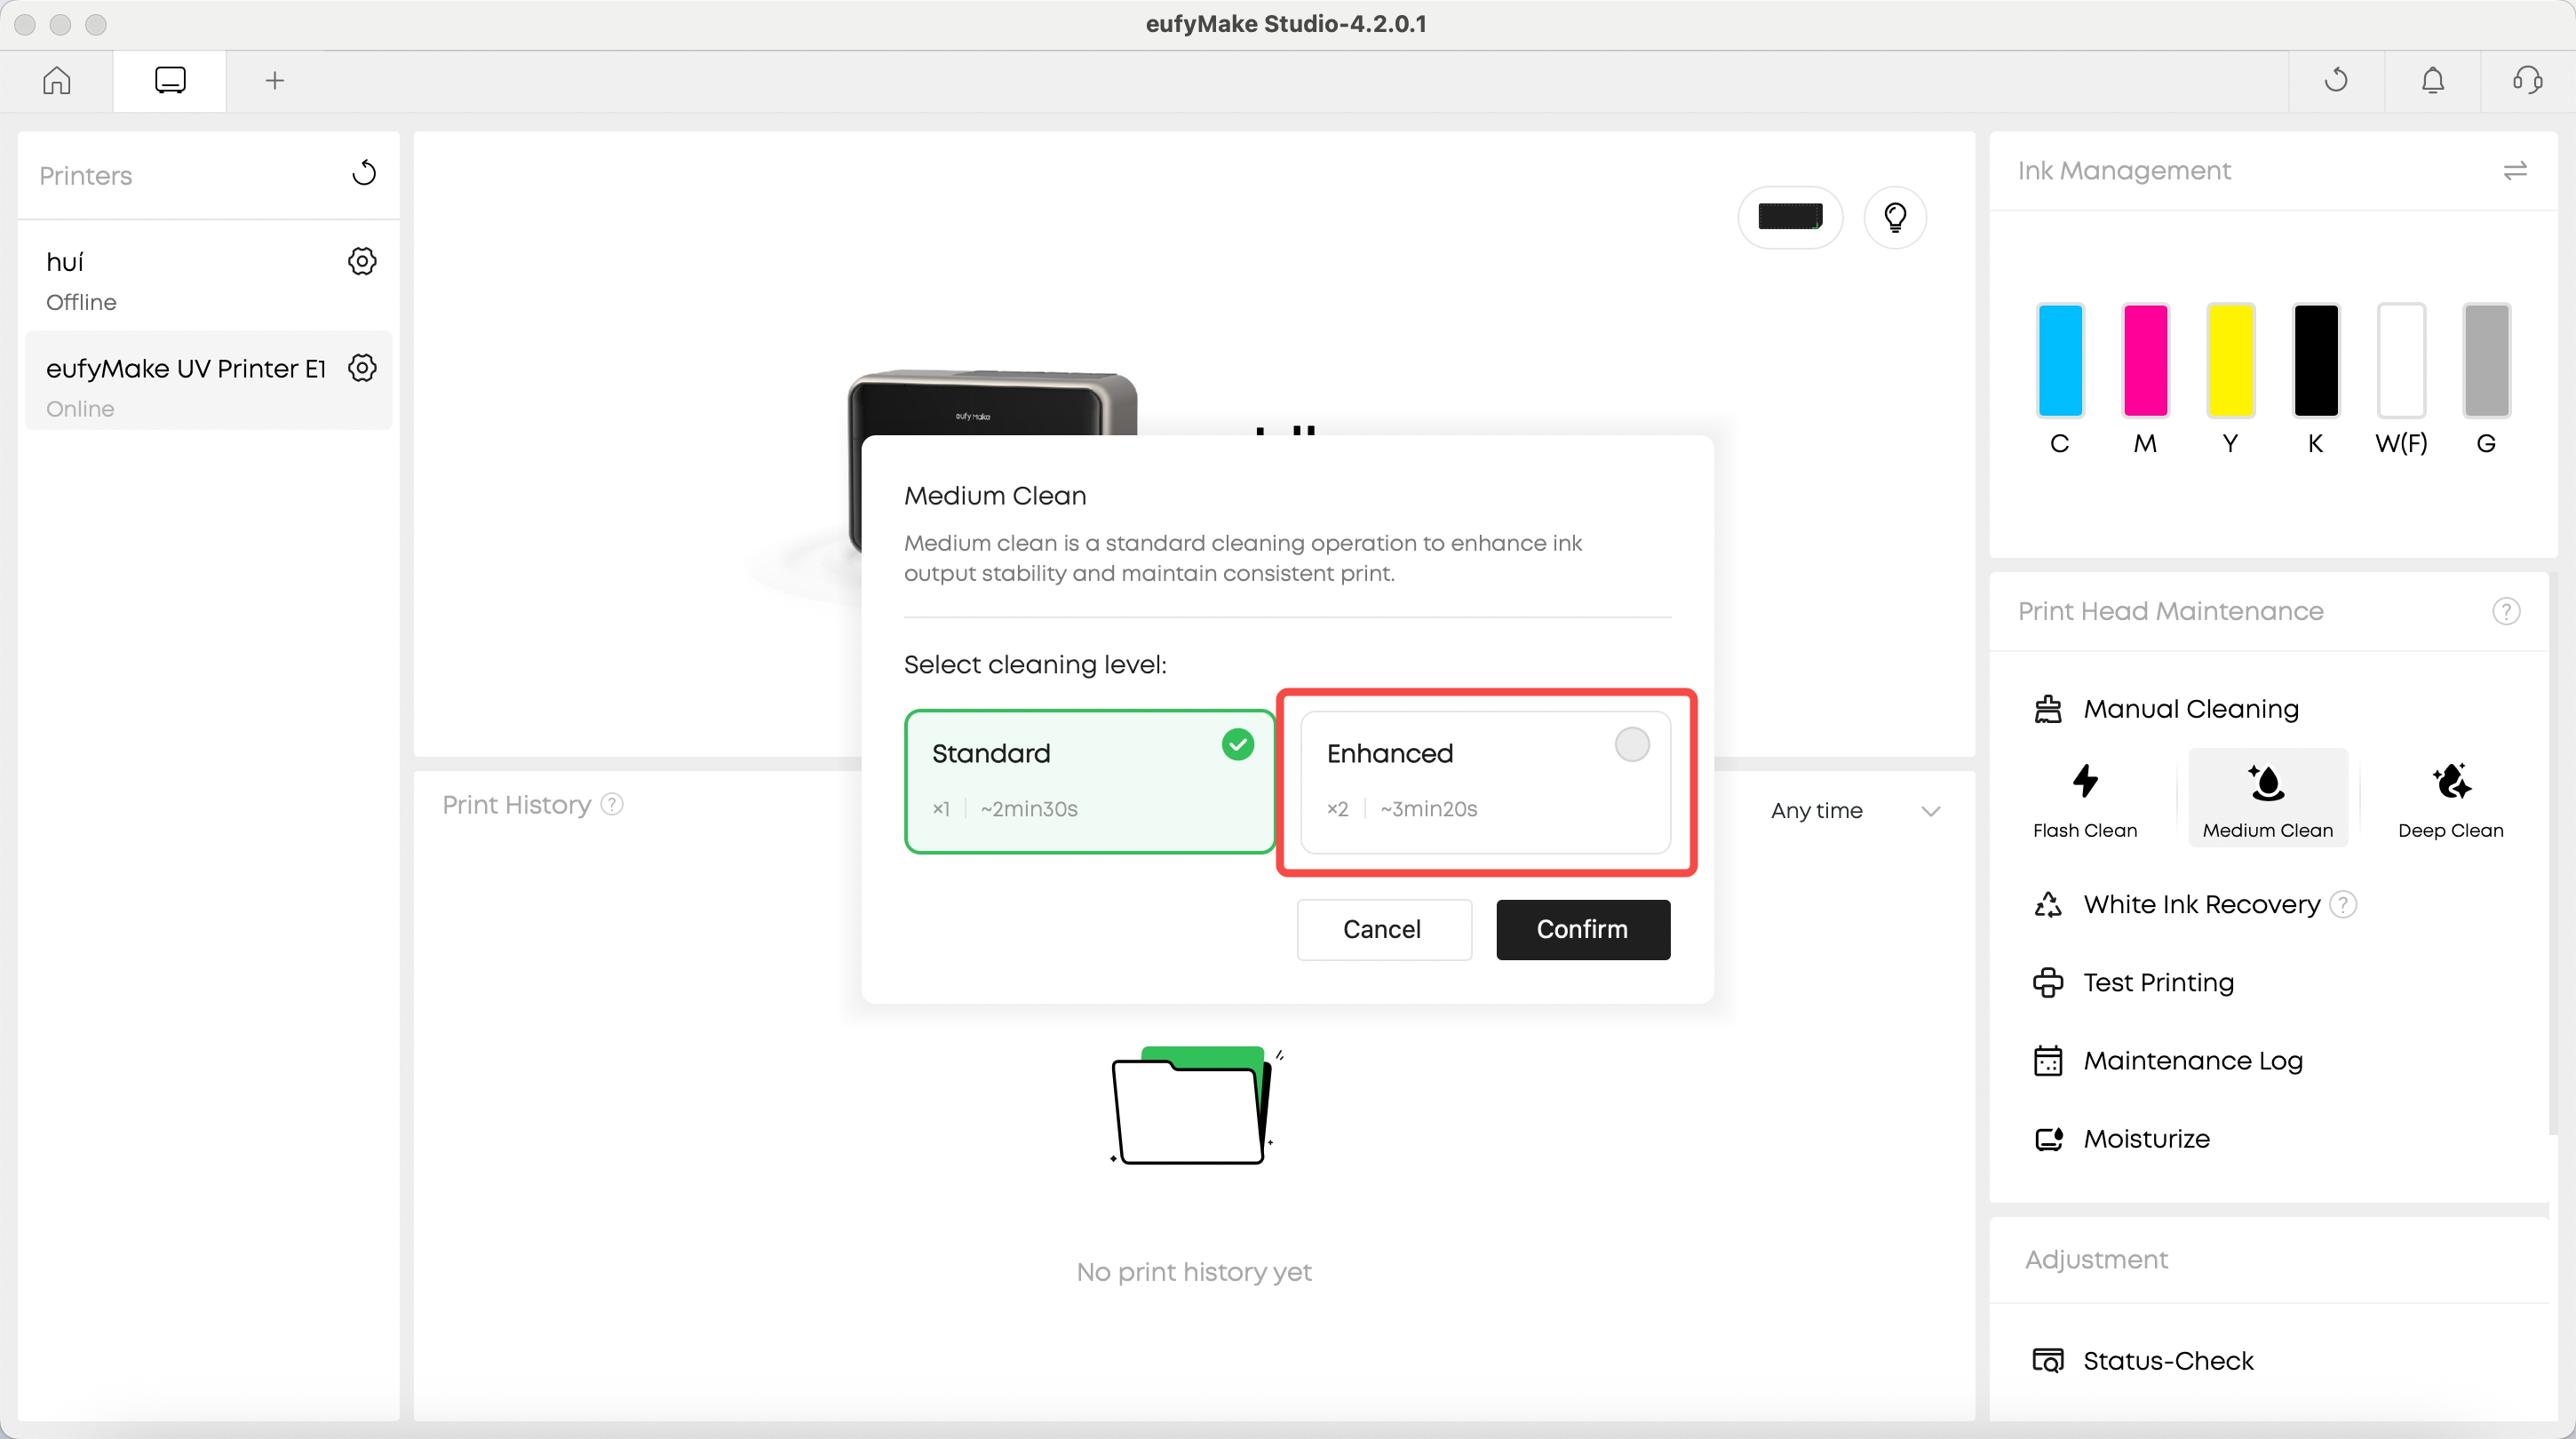The width and height of the screenshot is (2576, 1439).
Task: Select the eufyMake UV Printer E1 entry
Action: 208,381
